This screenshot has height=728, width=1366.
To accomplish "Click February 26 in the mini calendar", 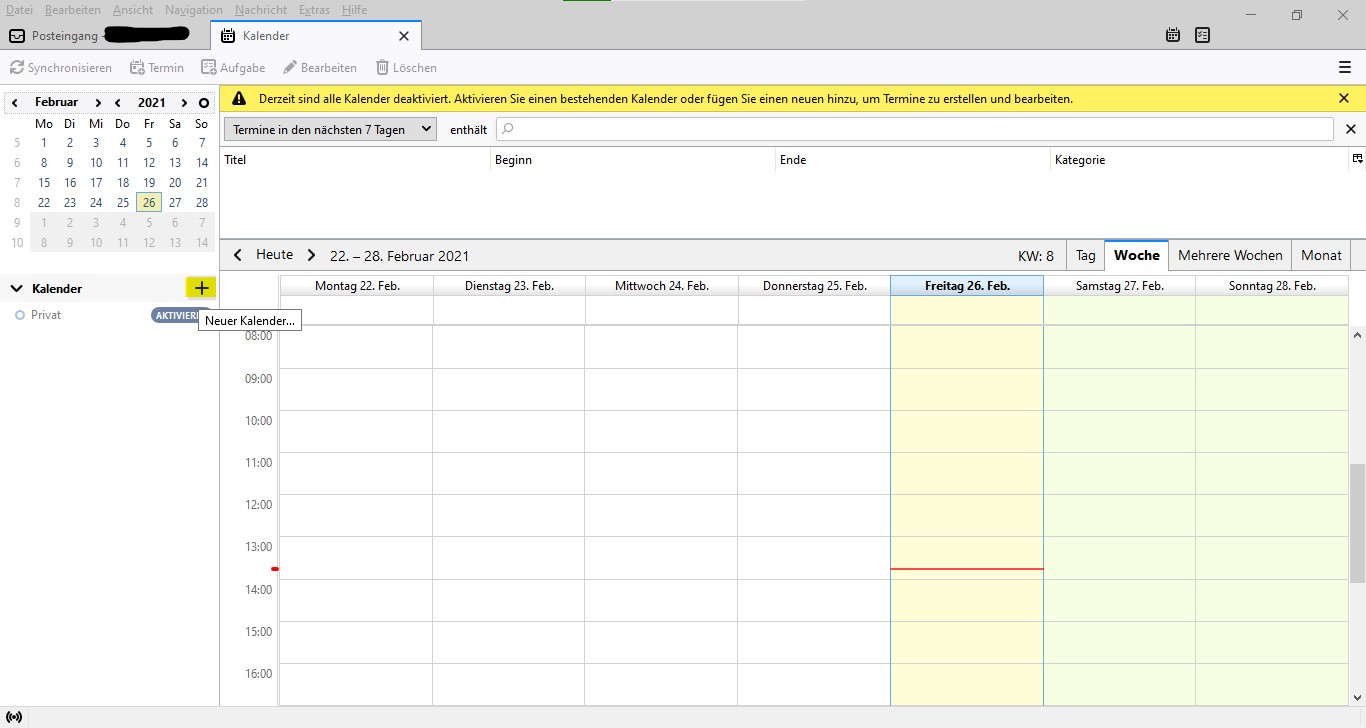I will [148, 202].
